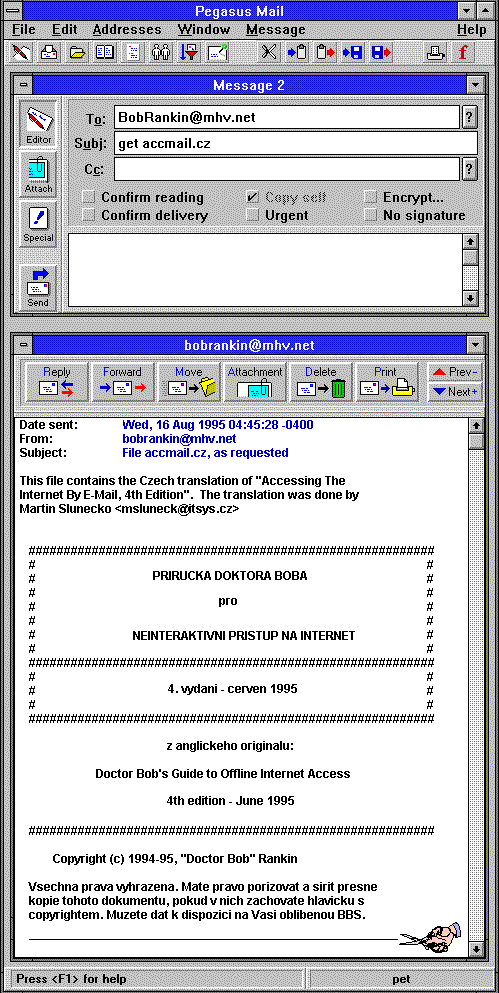Viewport: 499px width, 993px height.
Task: Open the Attach panel icon
Action: 39,174
